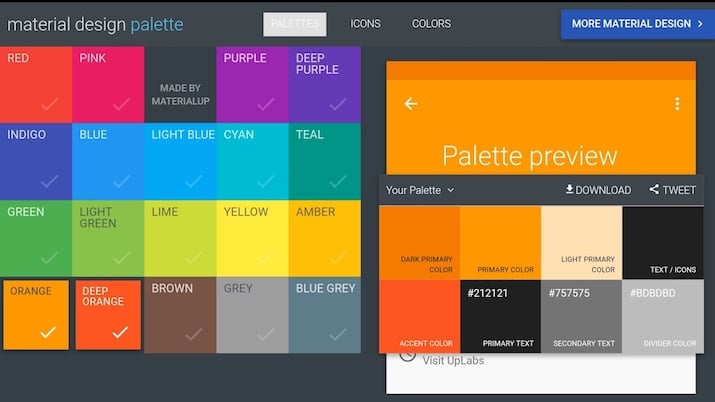This screenshot has height=402, width=715.
Task: Click the dropdown arrow beside Your Palette
Action: 451,190
